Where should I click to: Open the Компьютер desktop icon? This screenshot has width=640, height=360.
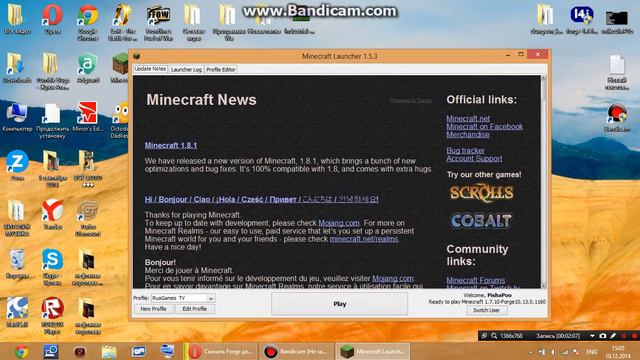click(17, 117)
